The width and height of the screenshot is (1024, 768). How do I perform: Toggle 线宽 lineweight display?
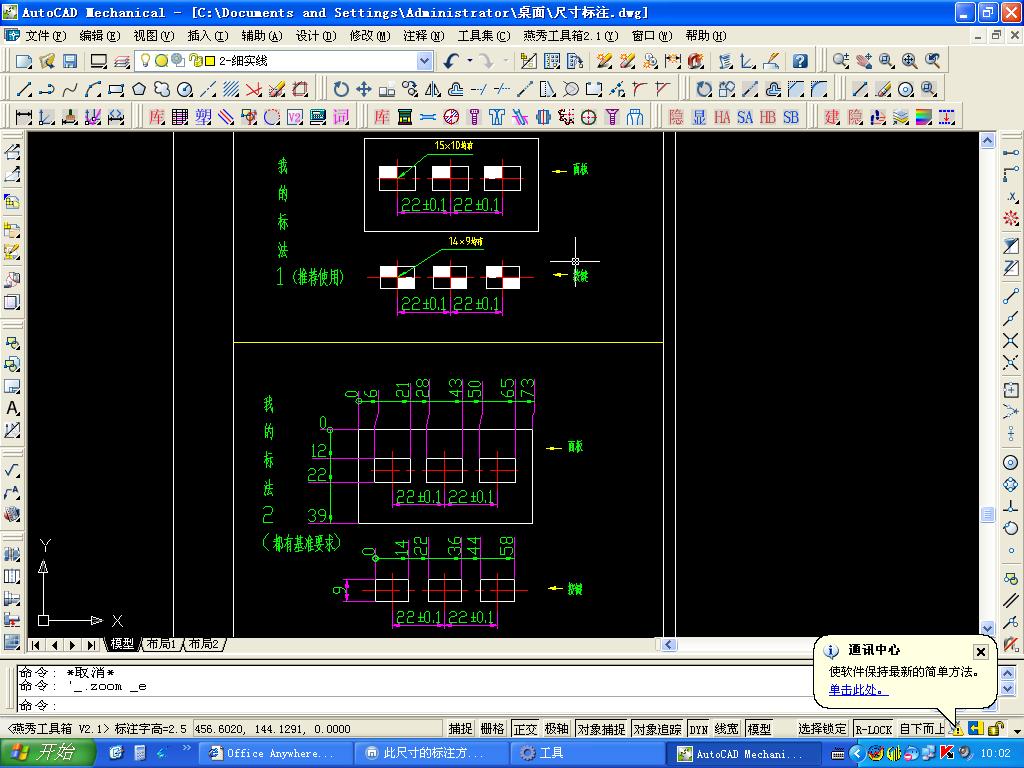727,729
